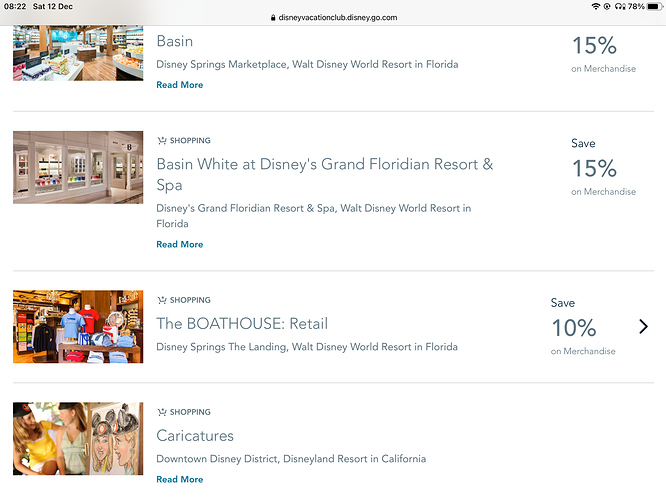Click shopping cart icon above Caricatures
The image size is (666, 500).
pos(162,412)
